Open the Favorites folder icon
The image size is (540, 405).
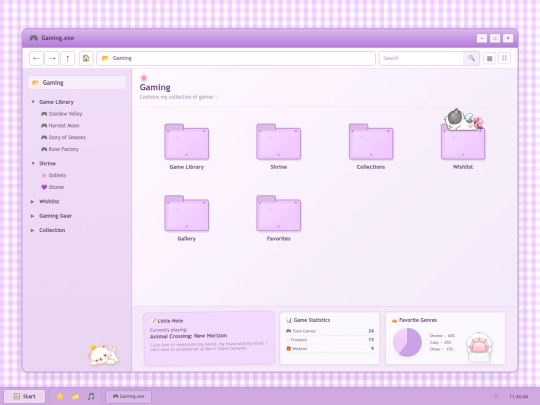click(x=279, y=213)
